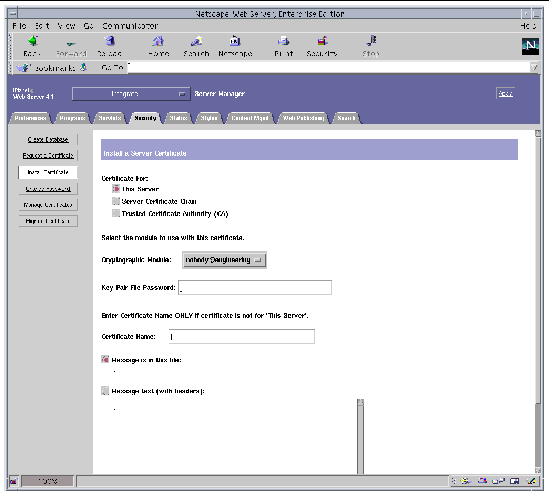Switch to the Content Mgmt tab
This screenshot has height=496, width=549.
pos(250,118)
